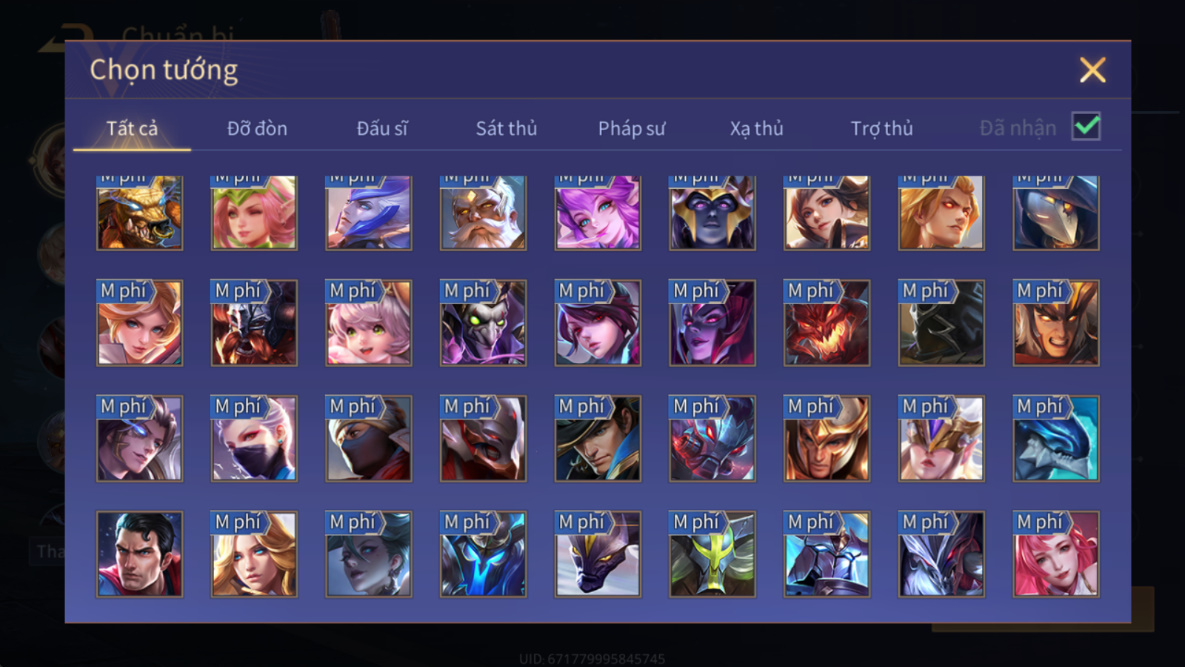Image resolution: width=1185 pixels, height=667 pixels.
Task: Pick the red fiery demon hero
Action: [x=827, y=323]
